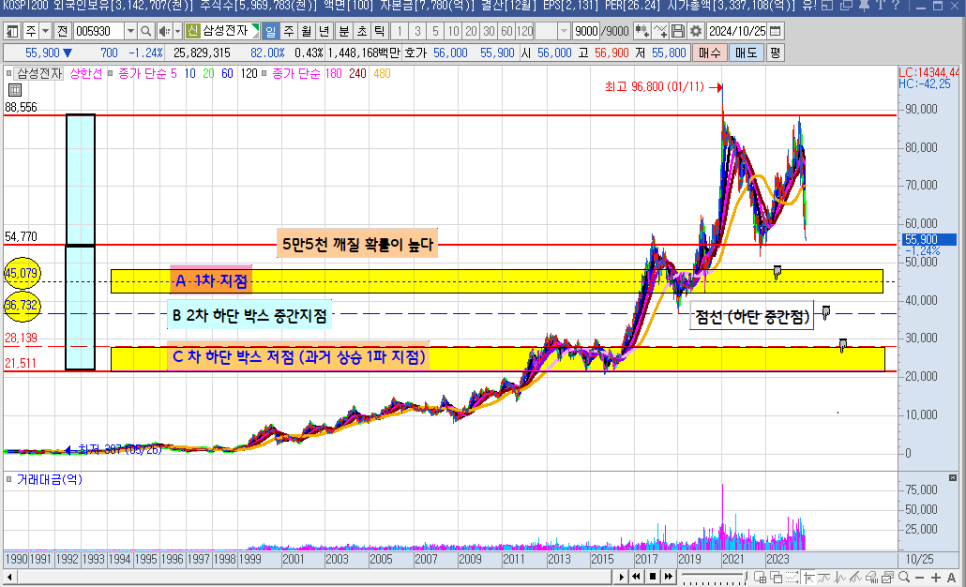Click the date field 2024/10/25

[x=737, y=31]
